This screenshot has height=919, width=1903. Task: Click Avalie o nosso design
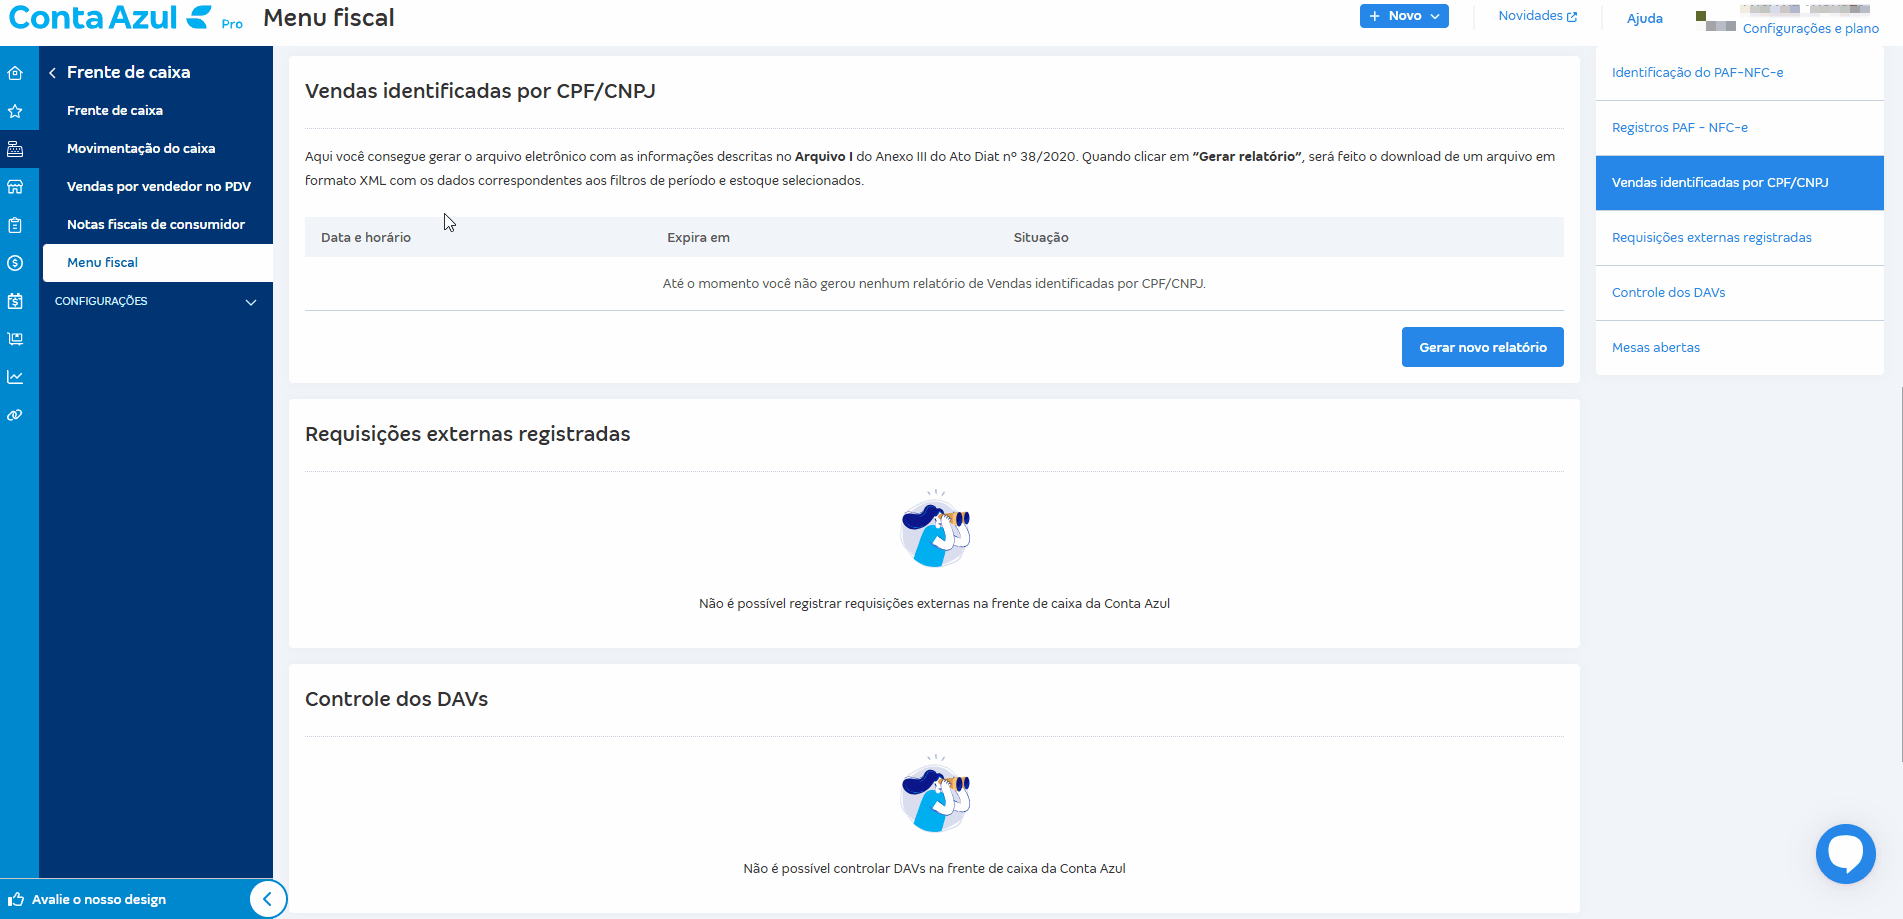click(x=98, y=899)
